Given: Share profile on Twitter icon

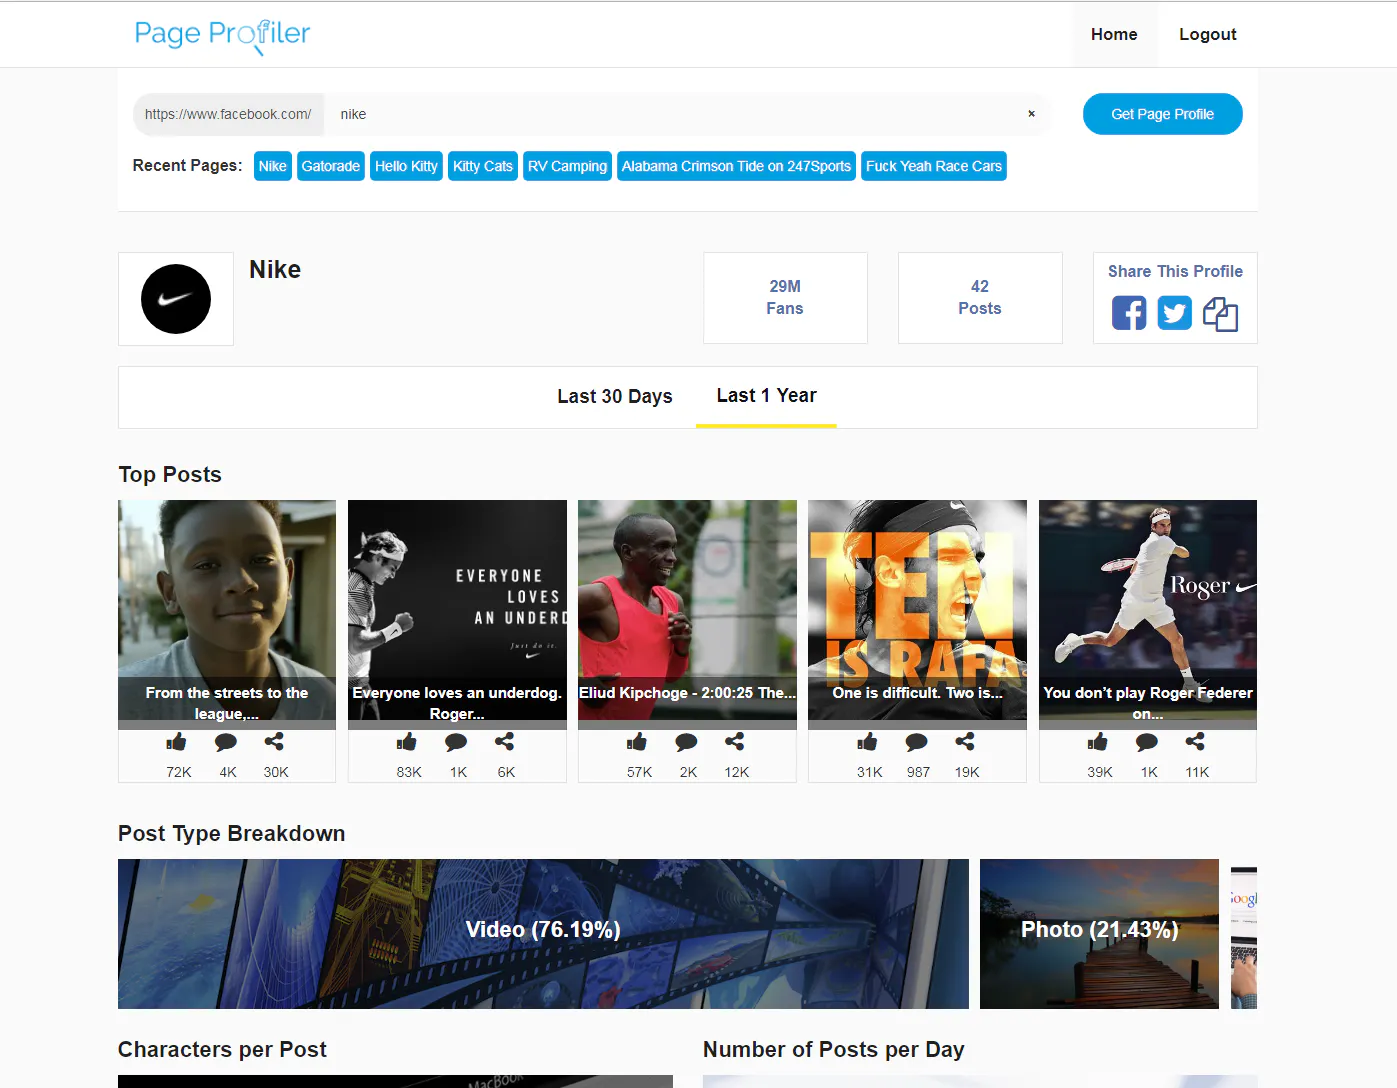Looking at the screenshot, I should (x=1174, y=313).
